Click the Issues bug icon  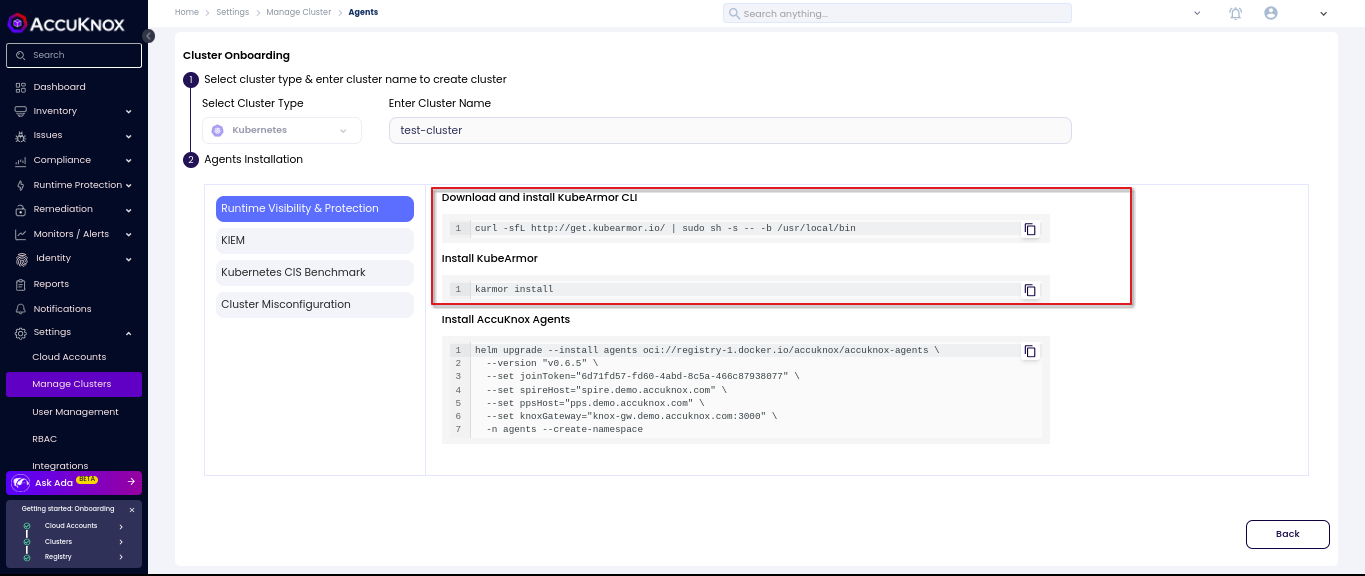click(x=21, y=136)
